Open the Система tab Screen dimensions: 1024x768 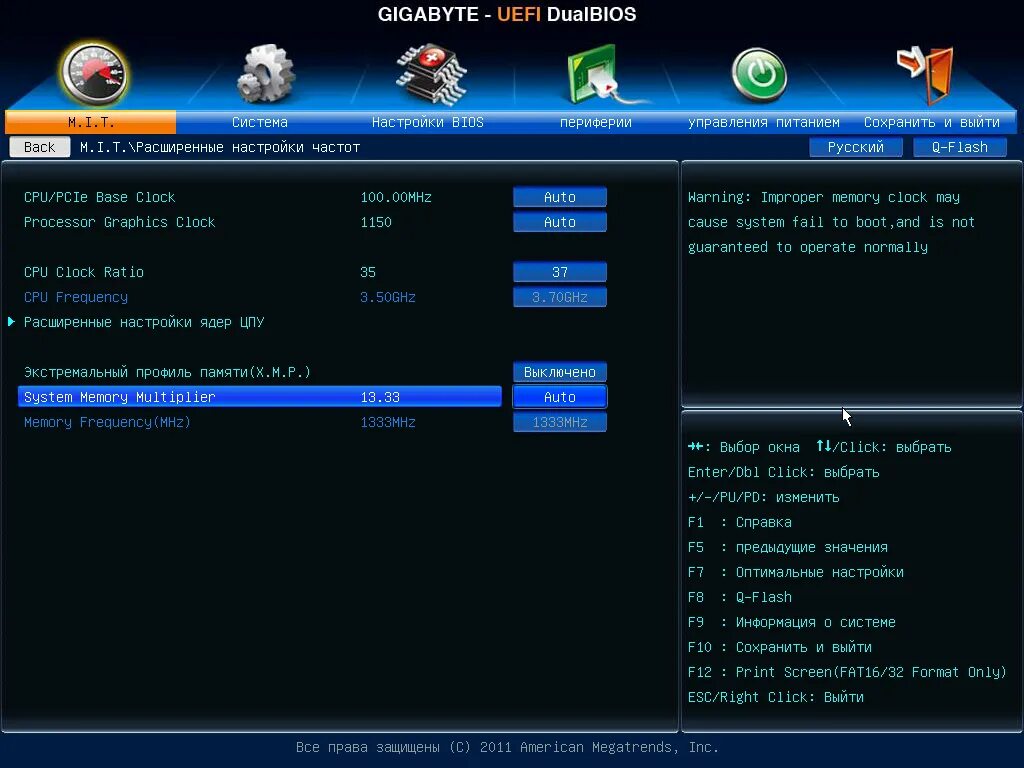(260, 122)
